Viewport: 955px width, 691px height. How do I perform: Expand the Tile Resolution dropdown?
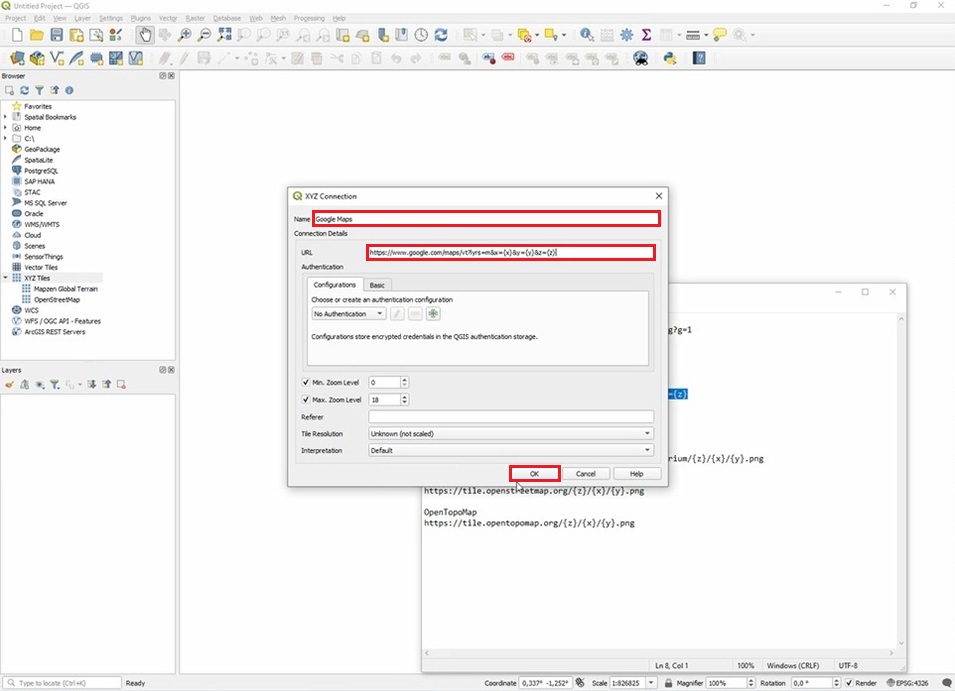tap(510, 434)
